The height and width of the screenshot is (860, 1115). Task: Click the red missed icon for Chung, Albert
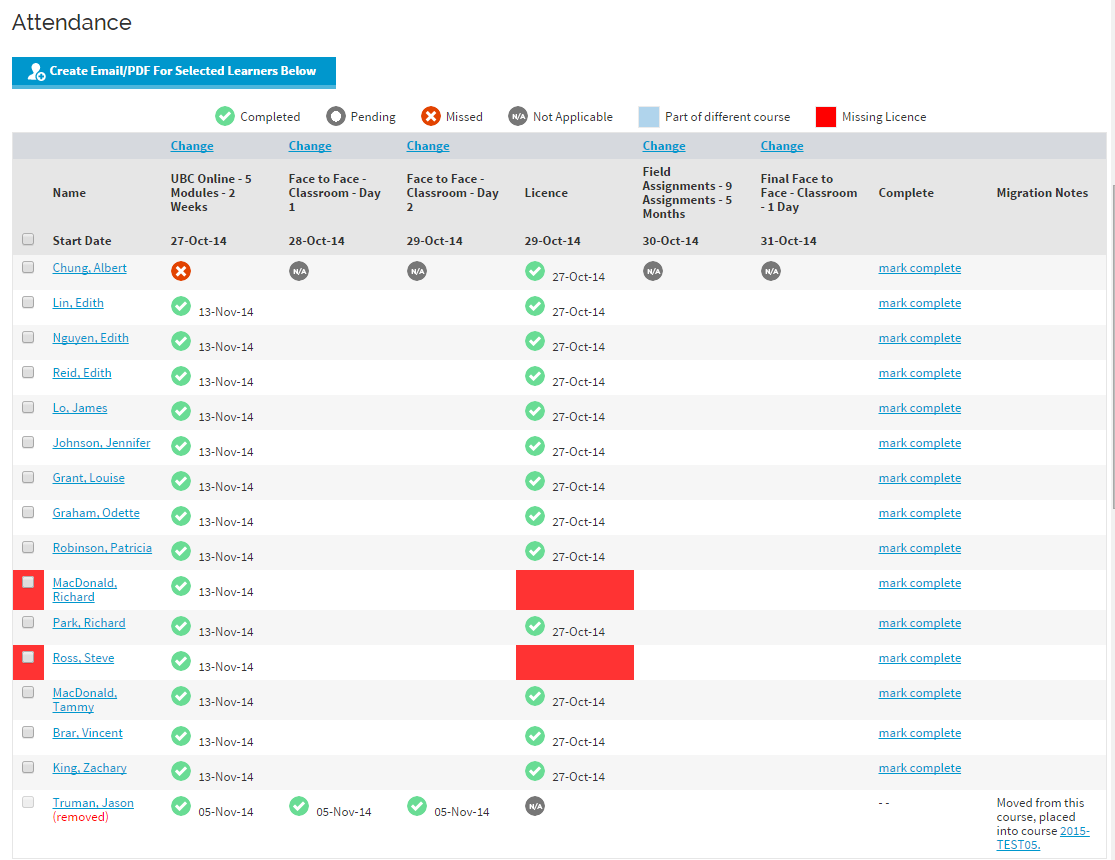pos(181,271)
